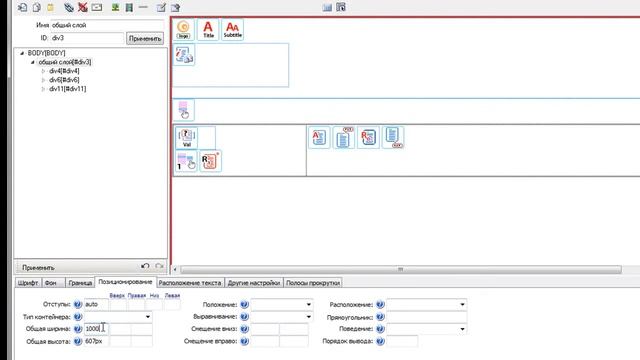The image size is (640, 360).
Task: Click the Имя field containing общий слой
Action: click(107, 25)
